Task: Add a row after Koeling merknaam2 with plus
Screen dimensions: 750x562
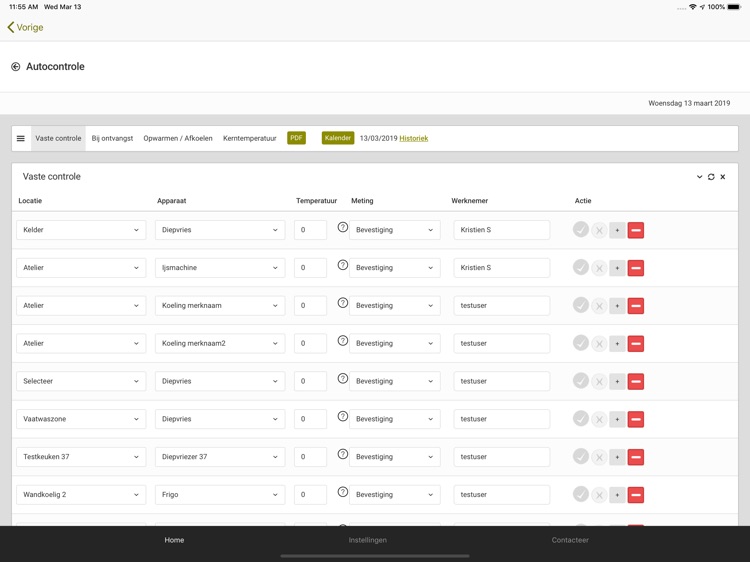Action: [x=617, y=343]
